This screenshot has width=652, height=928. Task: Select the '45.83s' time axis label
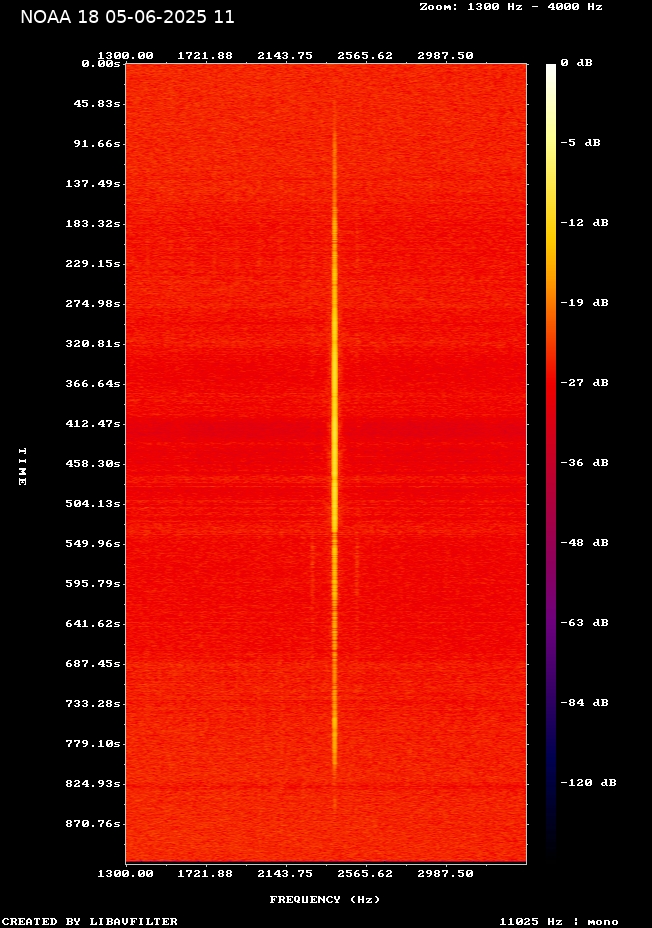[97, 104]
